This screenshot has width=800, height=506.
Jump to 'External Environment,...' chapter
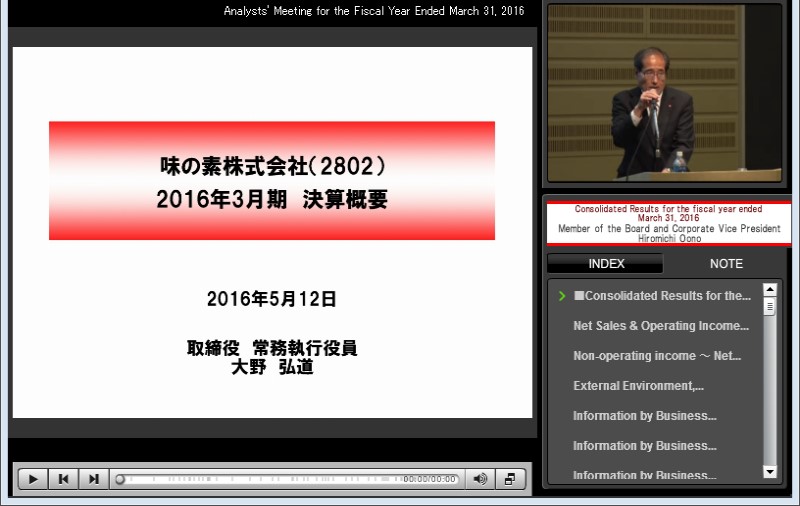pos(638,386)
